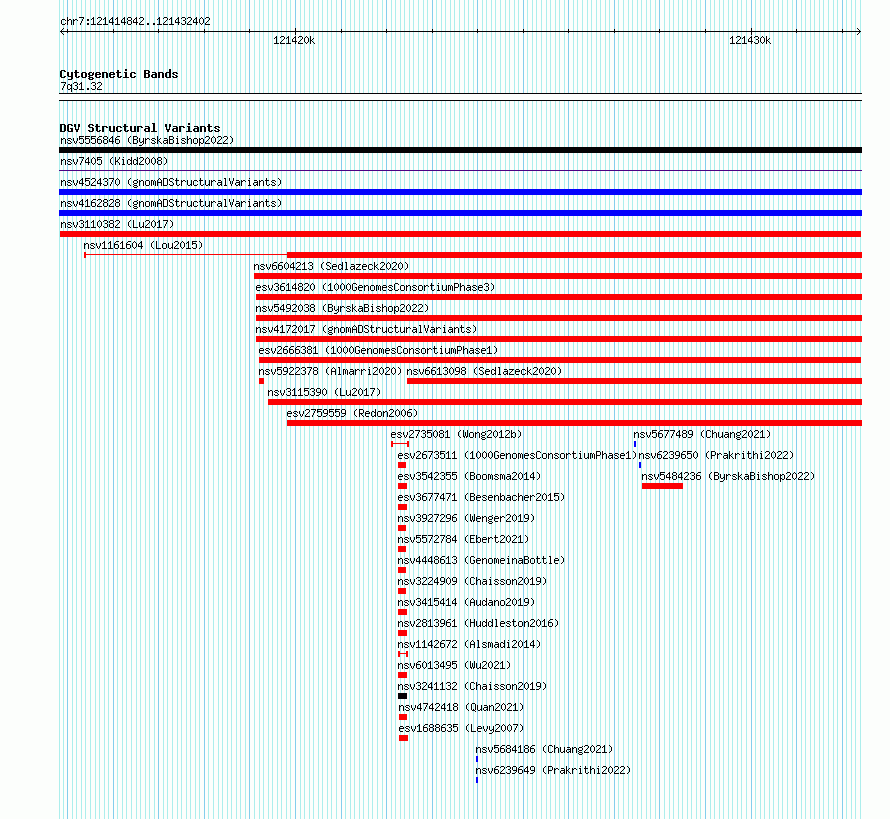Image resolution: width=890 pixels, height=819 pixels.
Task: Open nsv5492038 (ByrskaBishop2022) entry
Action: (342, 308)
